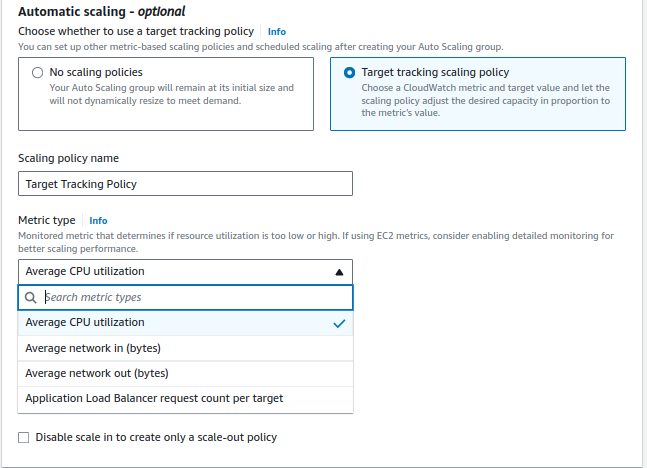Click the checkmark beside Average CPU utilization

339,323
